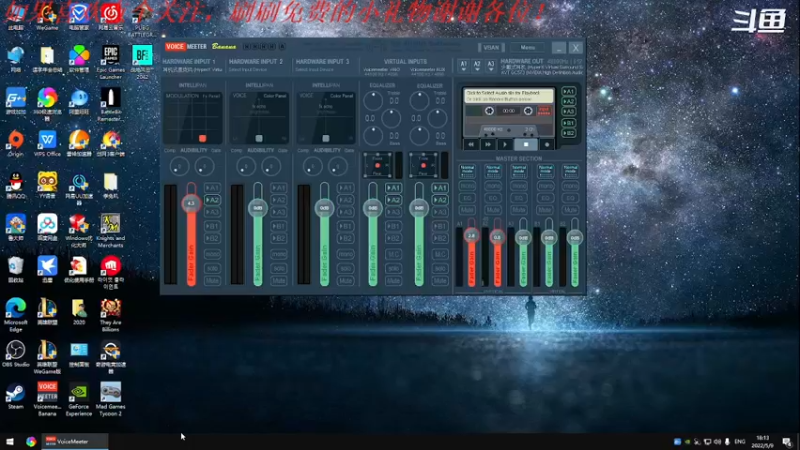Mute master bus A1
This screenshot has height=450, width=800.
click(x=467, y=210)
